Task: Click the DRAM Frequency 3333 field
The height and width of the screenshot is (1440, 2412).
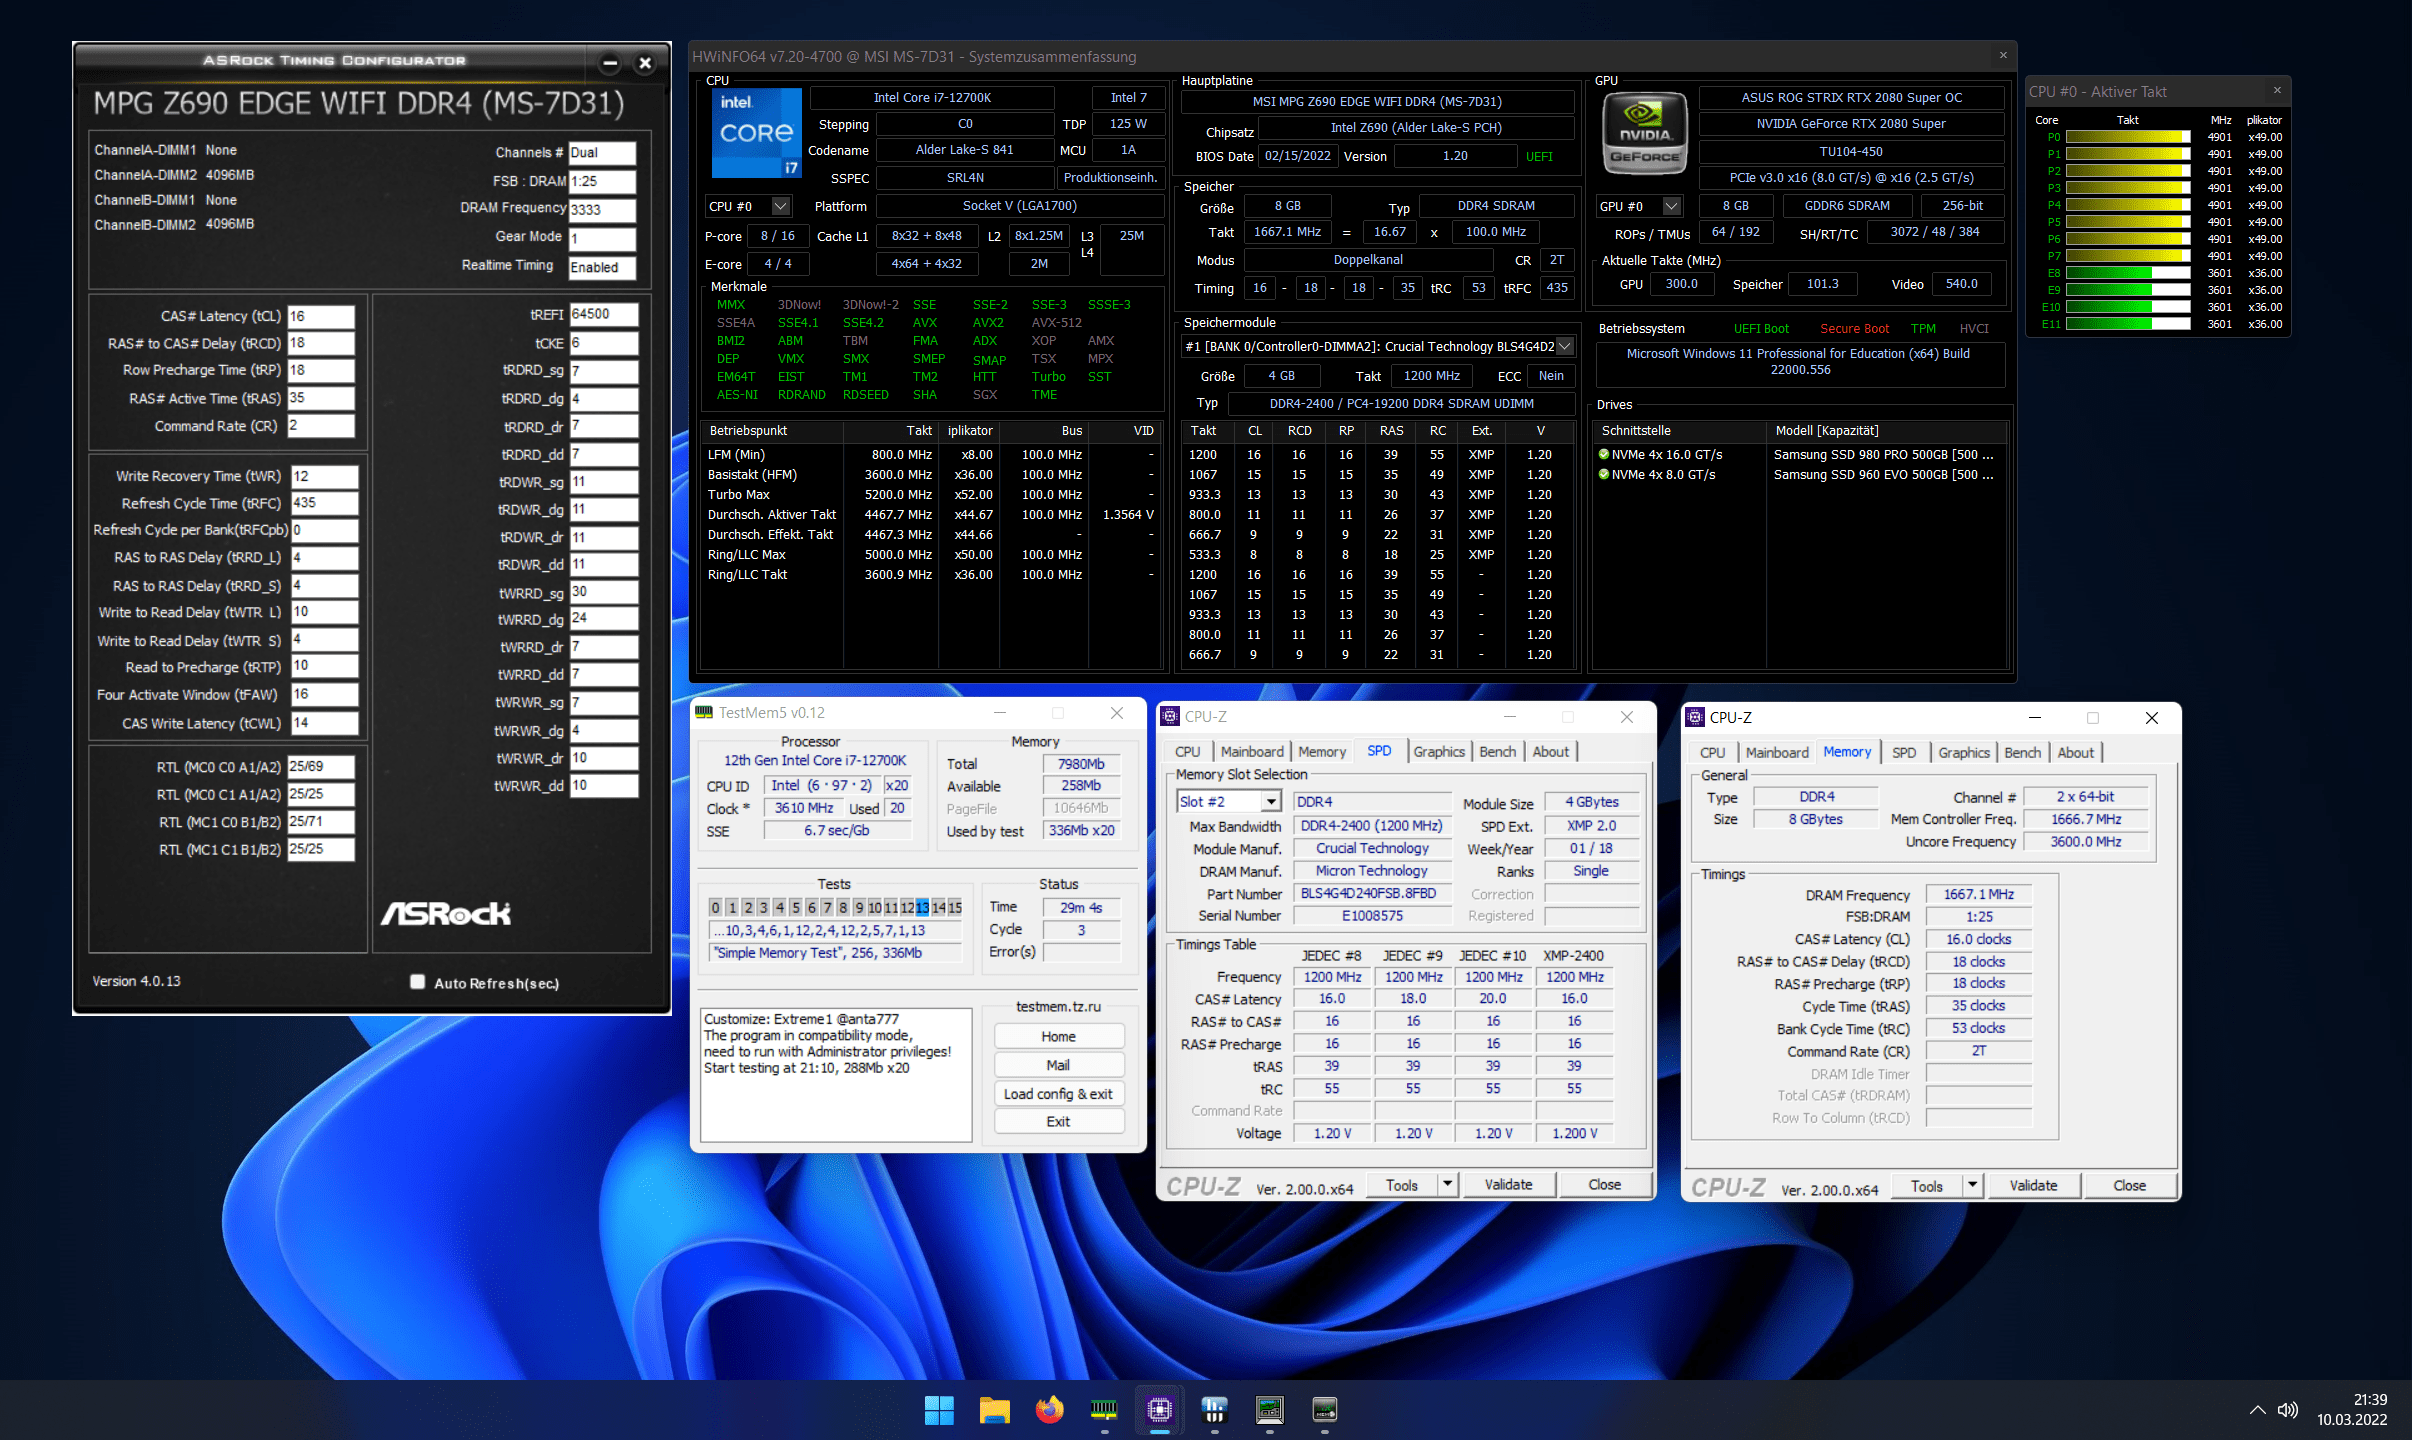Action: (x=602, y=210)
